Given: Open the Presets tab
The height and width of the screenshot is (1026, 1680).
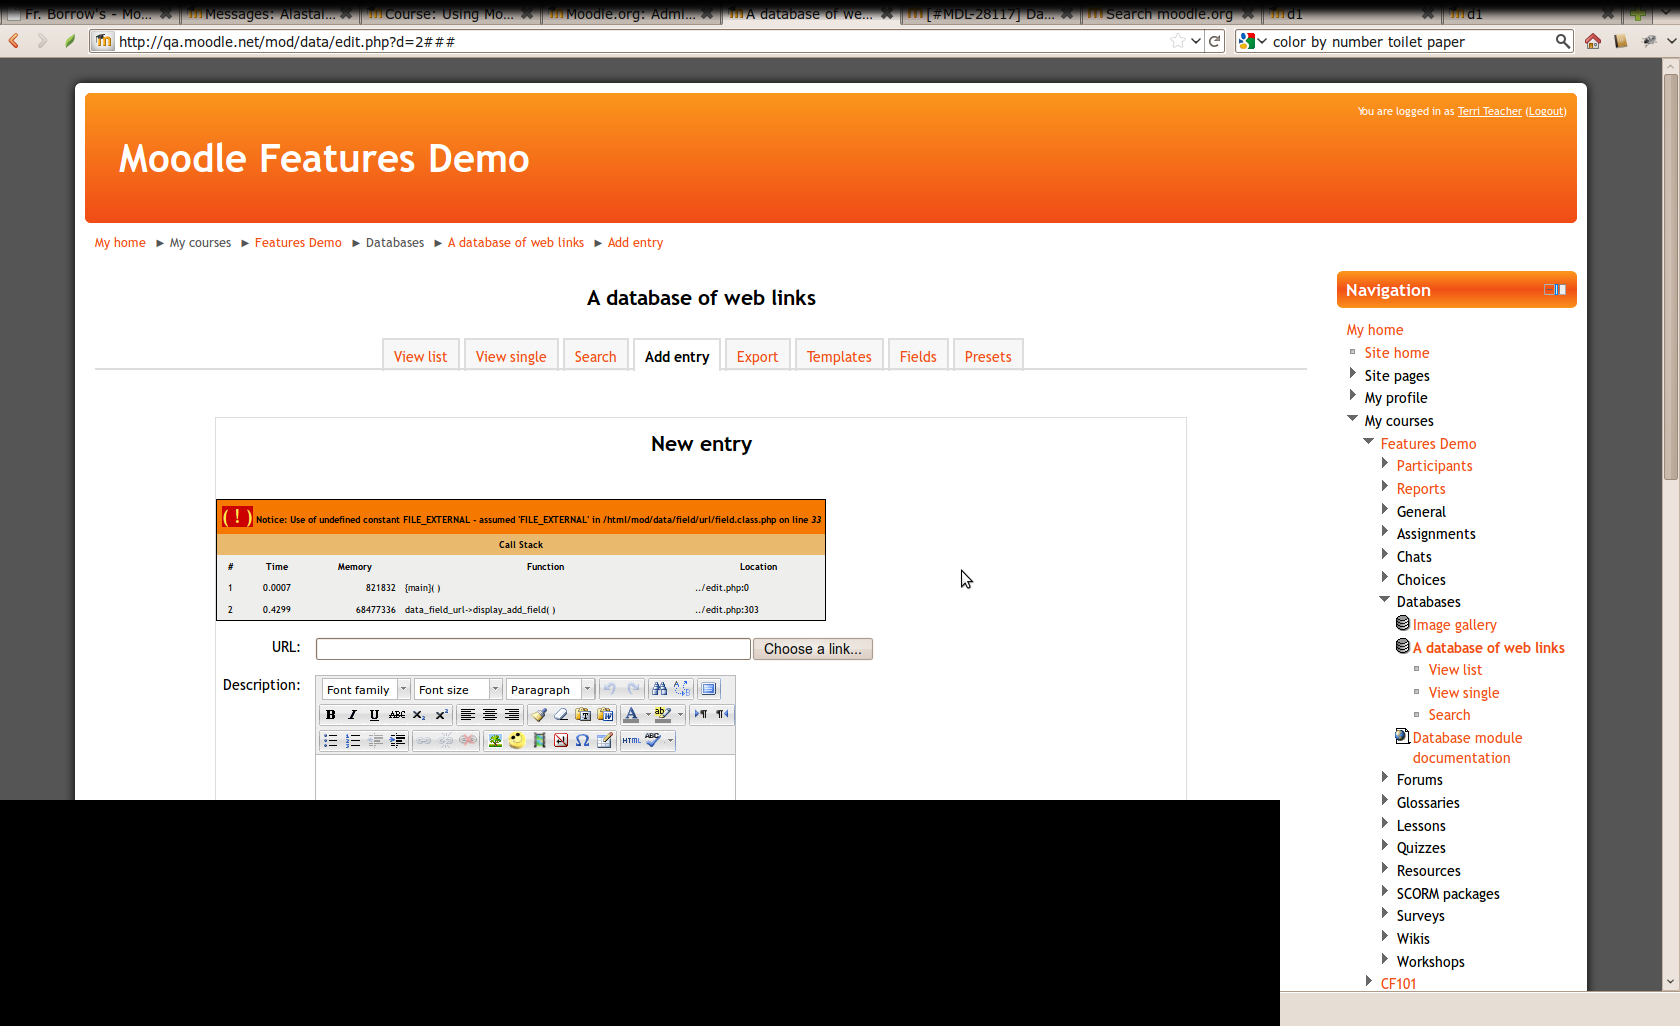Looking at the screenshot, I should click(988, 356).
